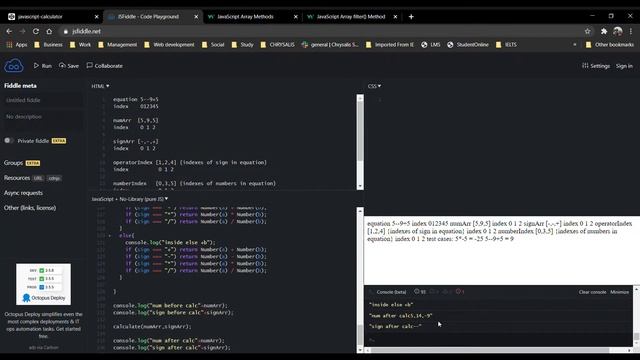Open the JavaScript No-Library dropdown
The height and width of the screenshot is (360, 640).
coord(130,199)
